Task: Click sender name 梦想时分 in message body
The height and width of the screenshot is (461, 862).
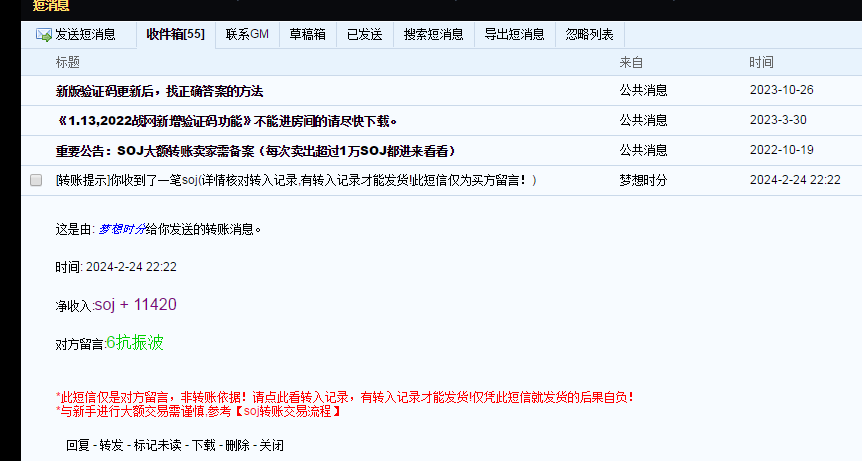Action: 121,229
